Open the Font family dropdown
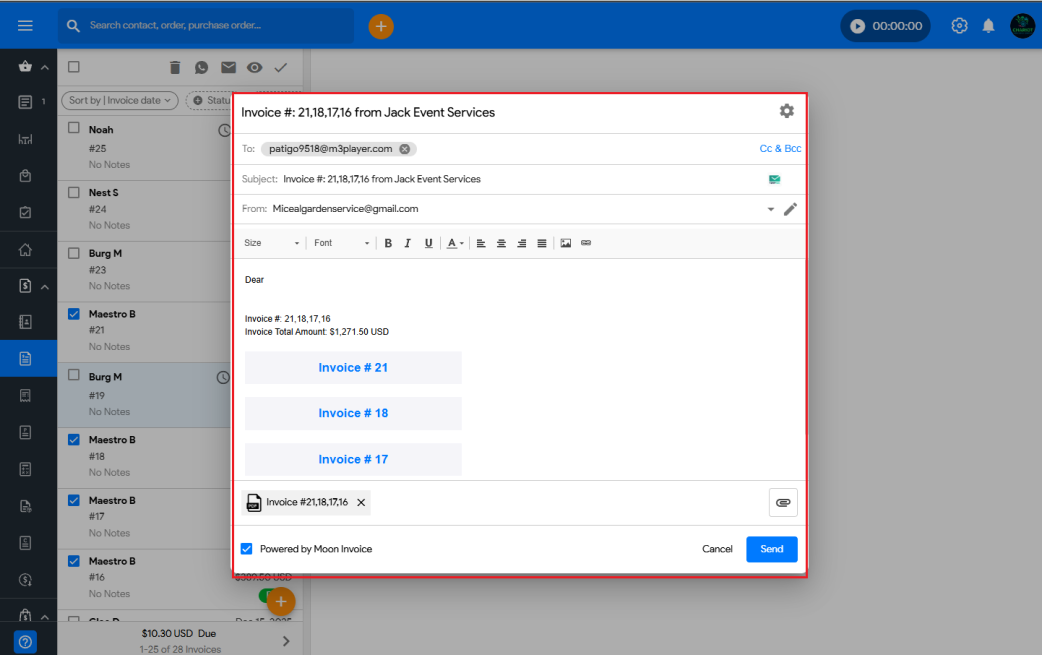The width and height of the screenshot is (1042, 655). [x=341, y=243]
